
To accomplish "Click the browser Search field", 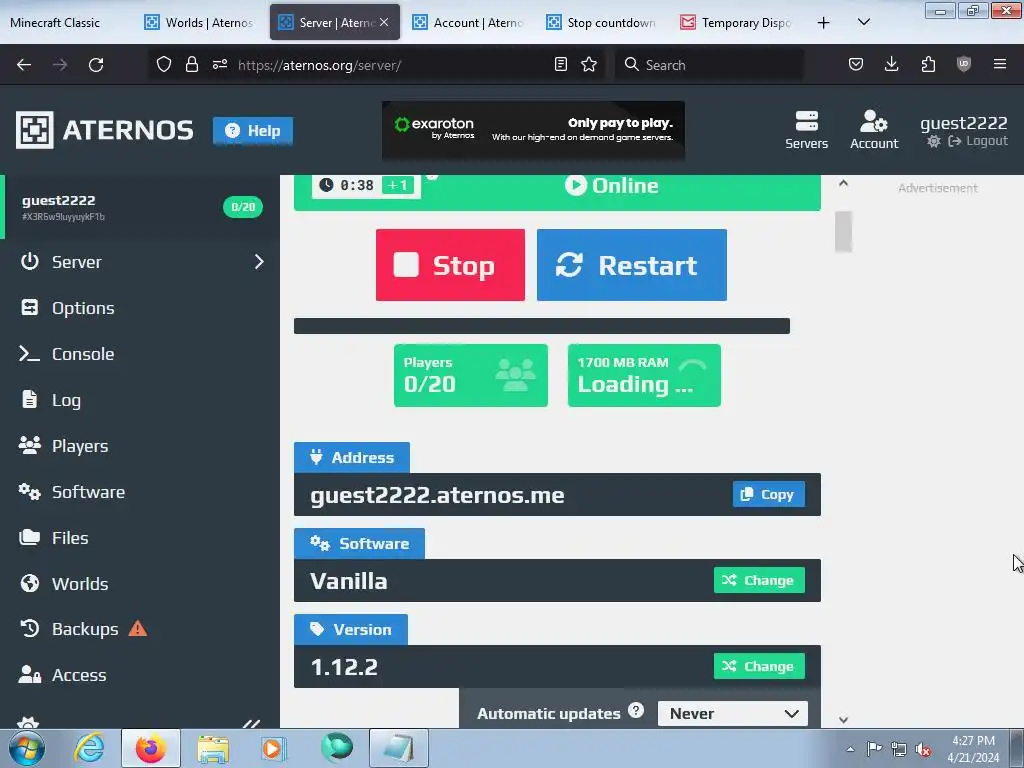I will pyautogui.click(x=709, y=65).
